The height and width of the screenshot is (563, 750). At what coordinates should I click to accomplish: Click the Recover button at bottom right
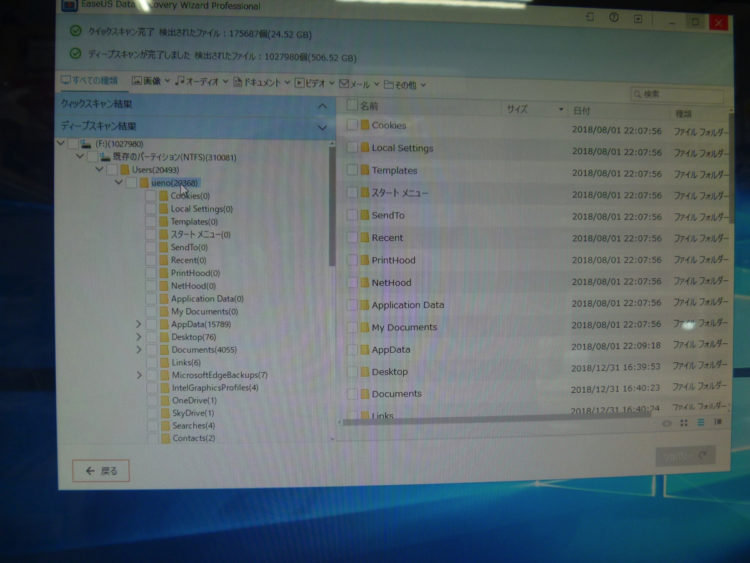685,456
